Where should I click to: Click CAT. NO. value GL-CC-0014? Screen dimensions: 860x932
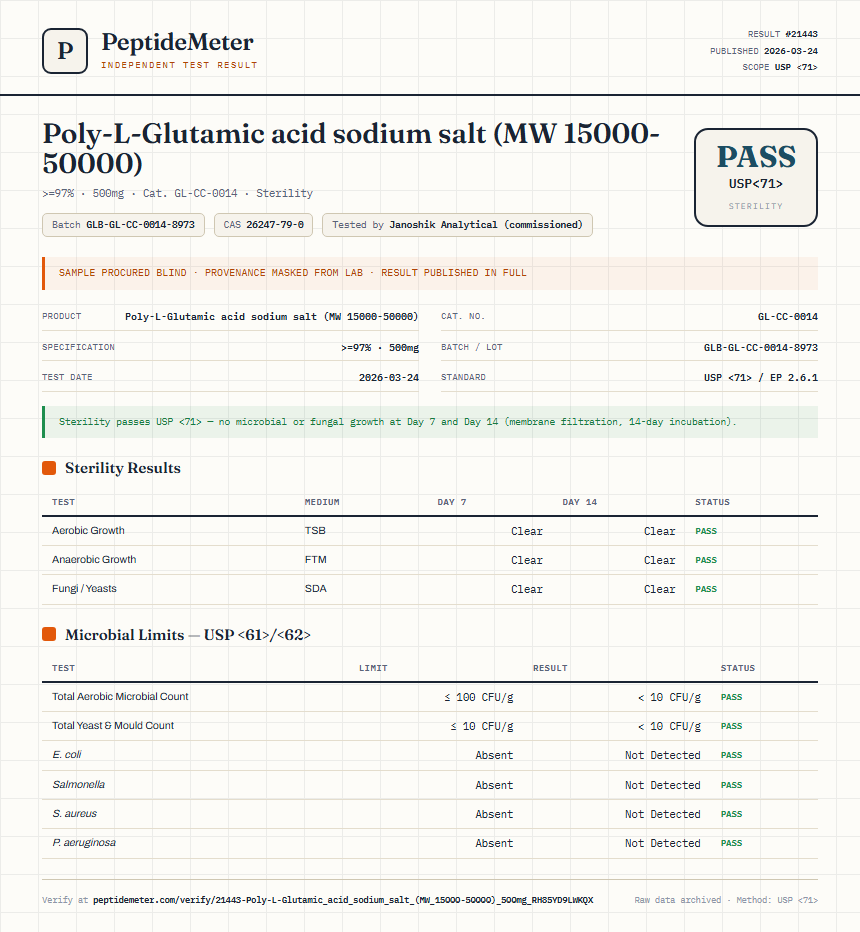click(787, 317)
